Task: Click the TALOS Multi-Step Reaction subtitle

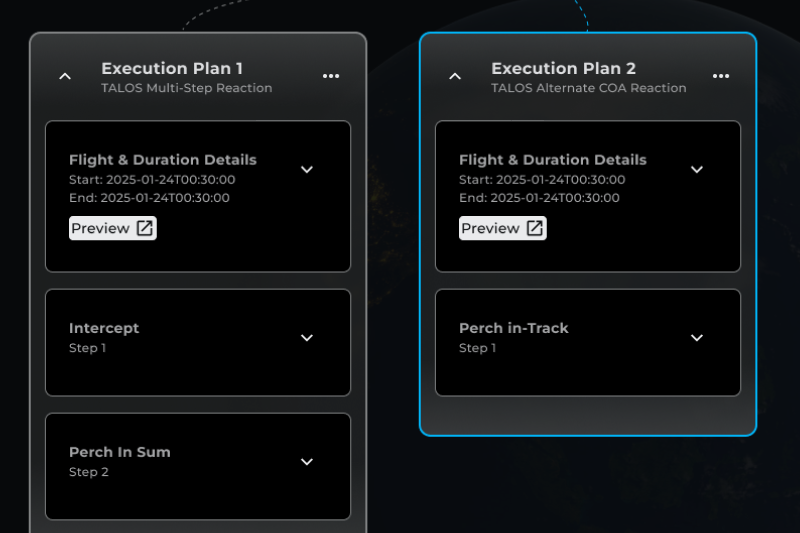Action: pyautogui.click(x=187, y=88)
